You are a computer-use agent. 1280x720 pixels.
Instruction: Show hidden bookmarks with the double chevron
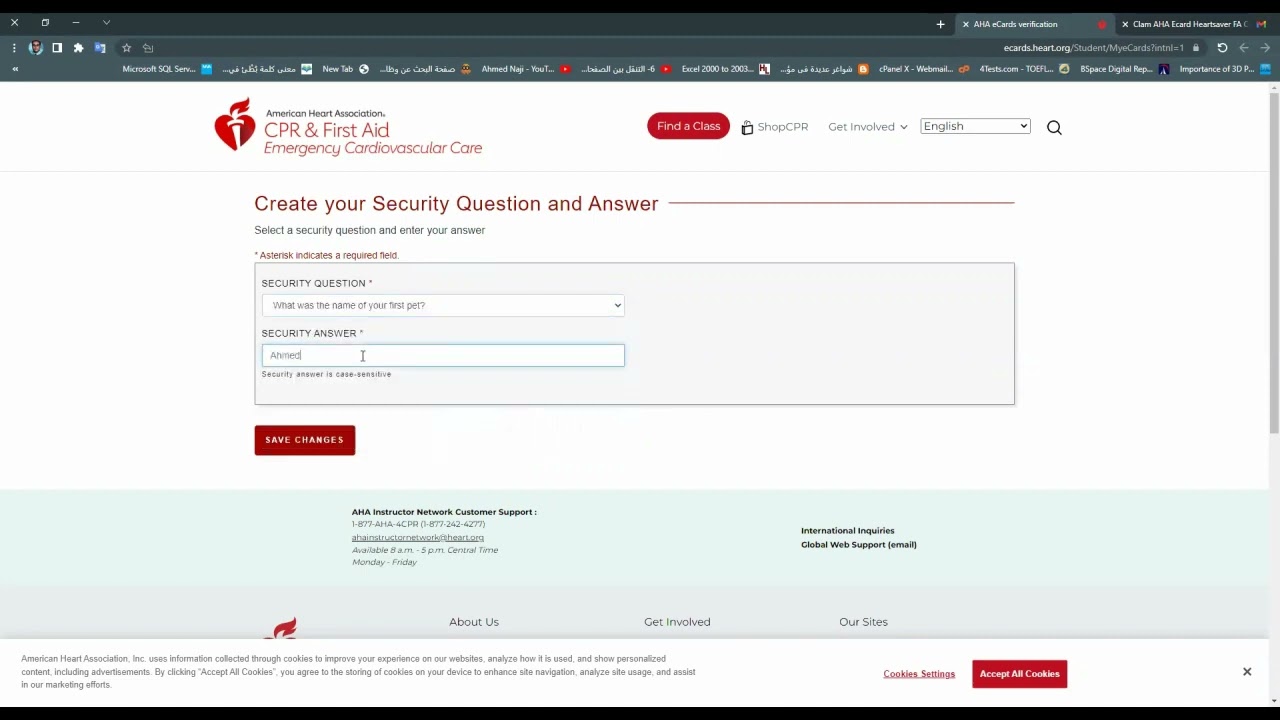point(15,69)
